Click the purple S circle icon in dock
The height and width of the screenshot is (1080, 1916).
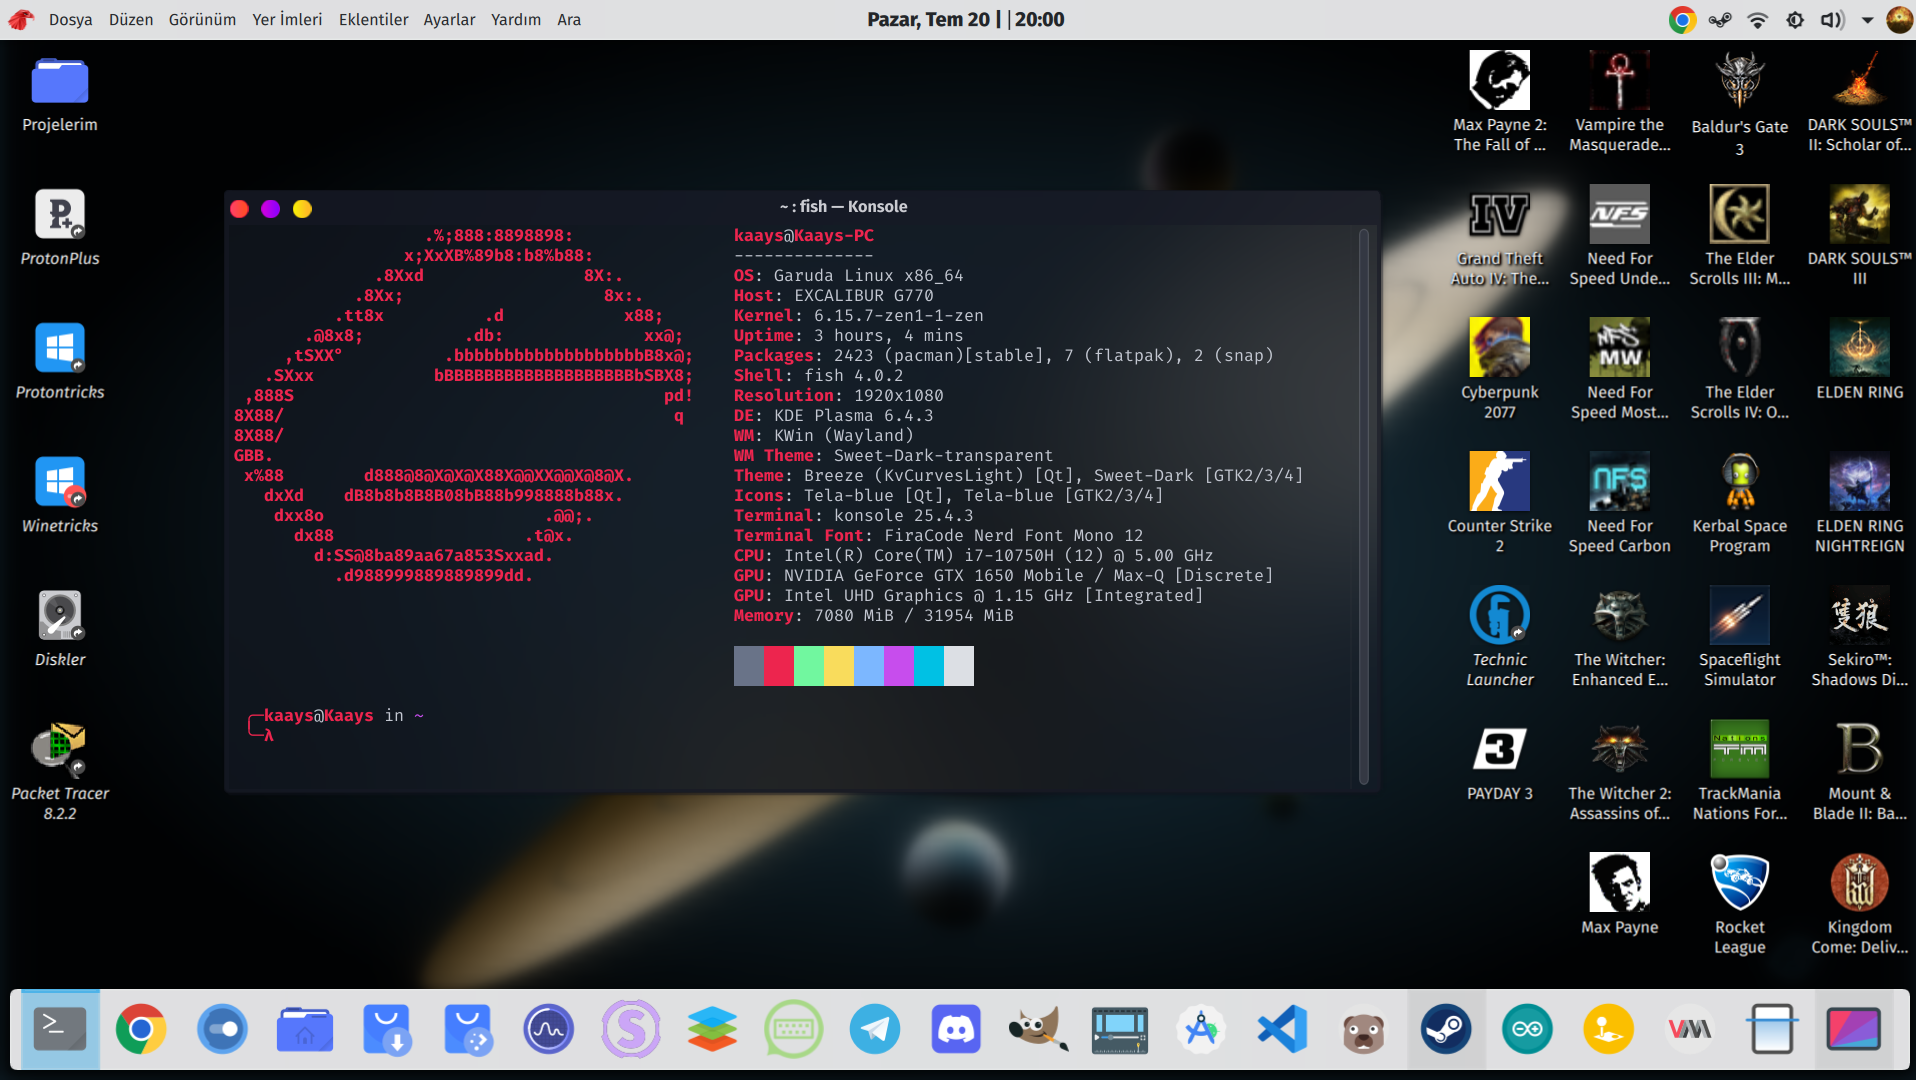point(631,1029)
